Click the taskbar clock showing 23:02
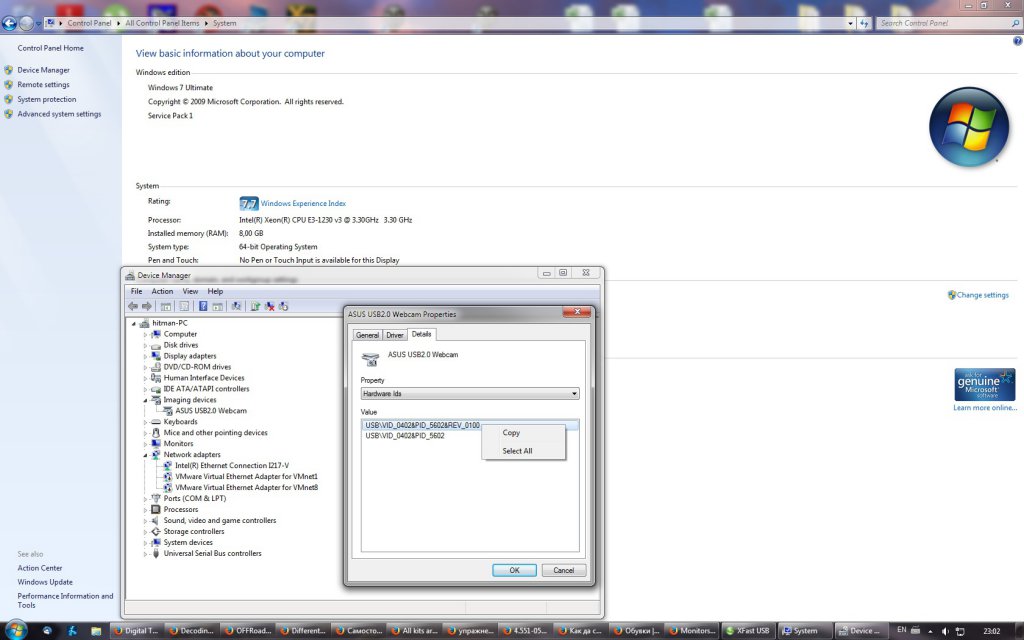Image resolution: width=1024 pixels, height=640 pixels. pos(991,631)
